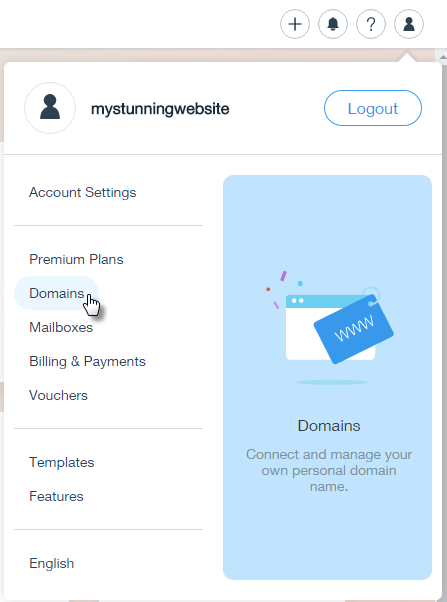Toggle the account profile icon in top bar
The image size is (447, 602).
[409, 24]
